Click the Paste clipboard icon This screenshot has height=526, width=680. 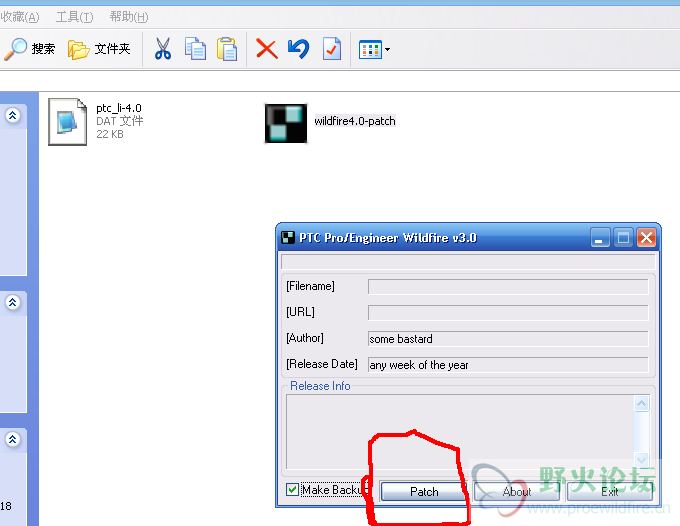[x=227, y=49]
